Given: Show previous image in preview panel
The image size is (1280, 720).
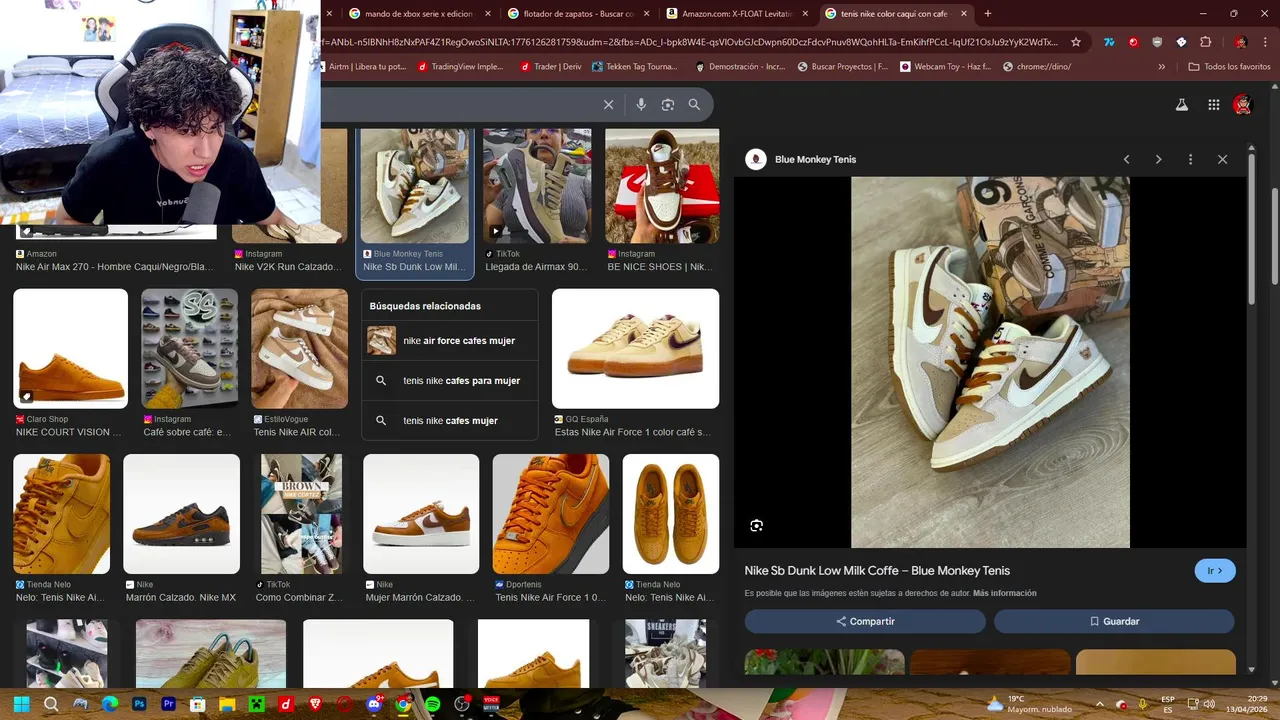Looking at the screenshot, I should [1127, 159].
